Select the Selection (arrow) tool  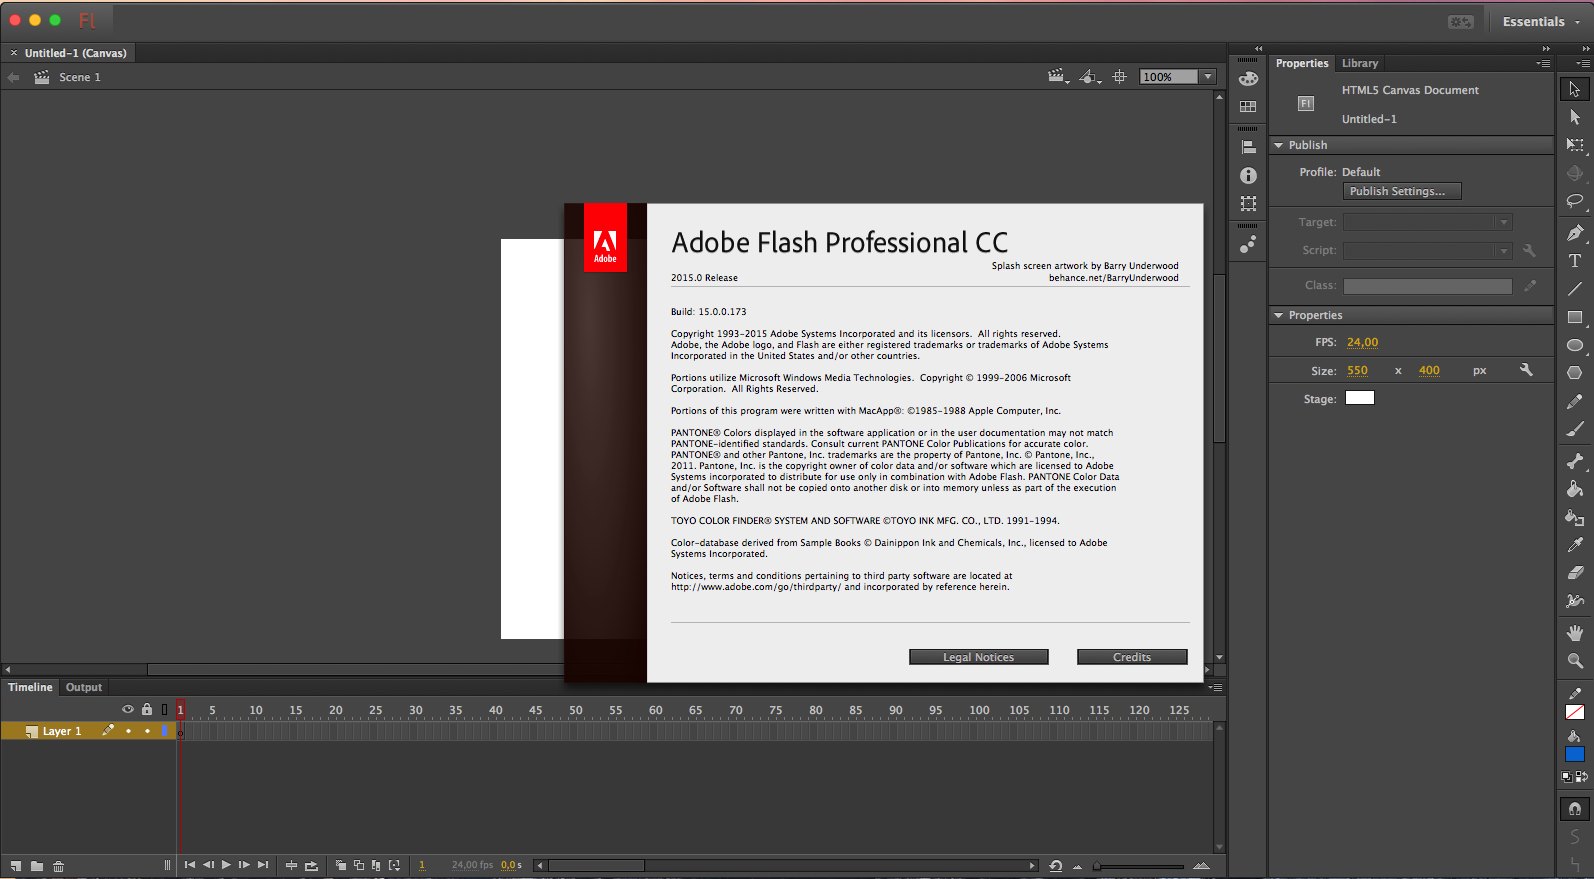coord(1575,89)
